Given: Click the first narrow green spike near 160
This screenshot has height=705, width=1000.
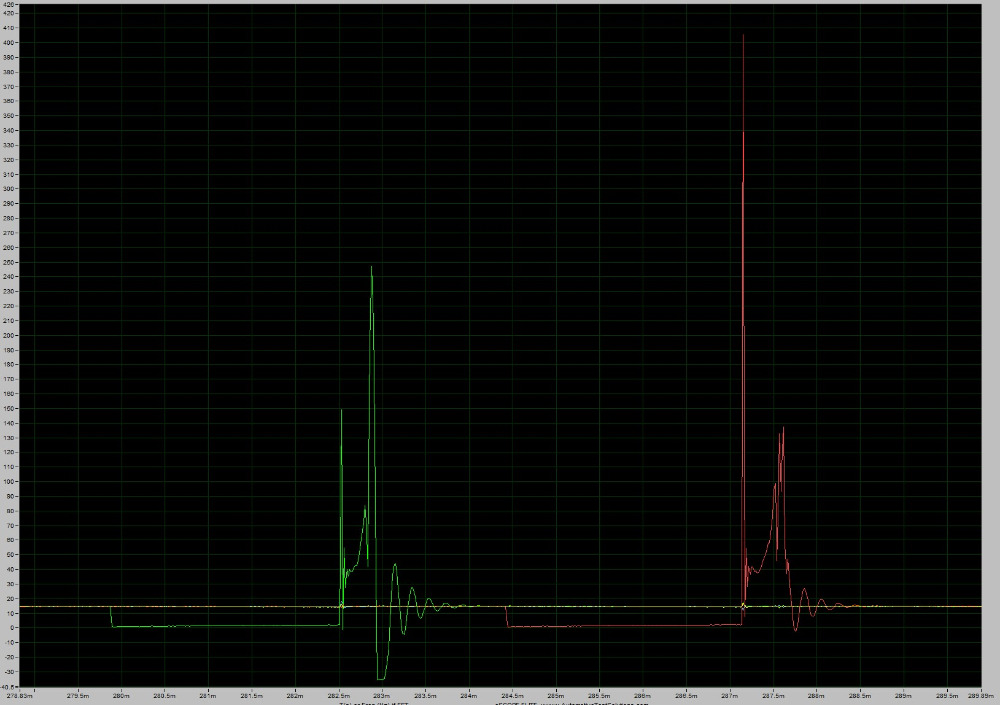Looking at the screenshot, I should (341, 411).
